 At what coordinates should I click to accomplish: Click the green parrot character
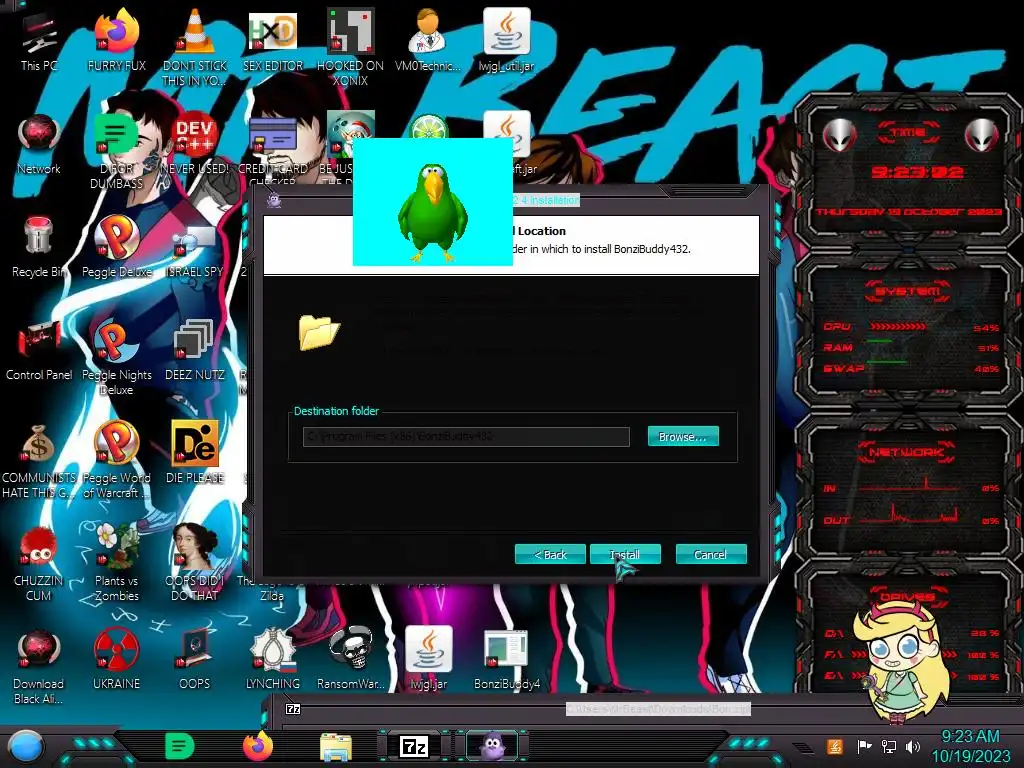[432, 212]
